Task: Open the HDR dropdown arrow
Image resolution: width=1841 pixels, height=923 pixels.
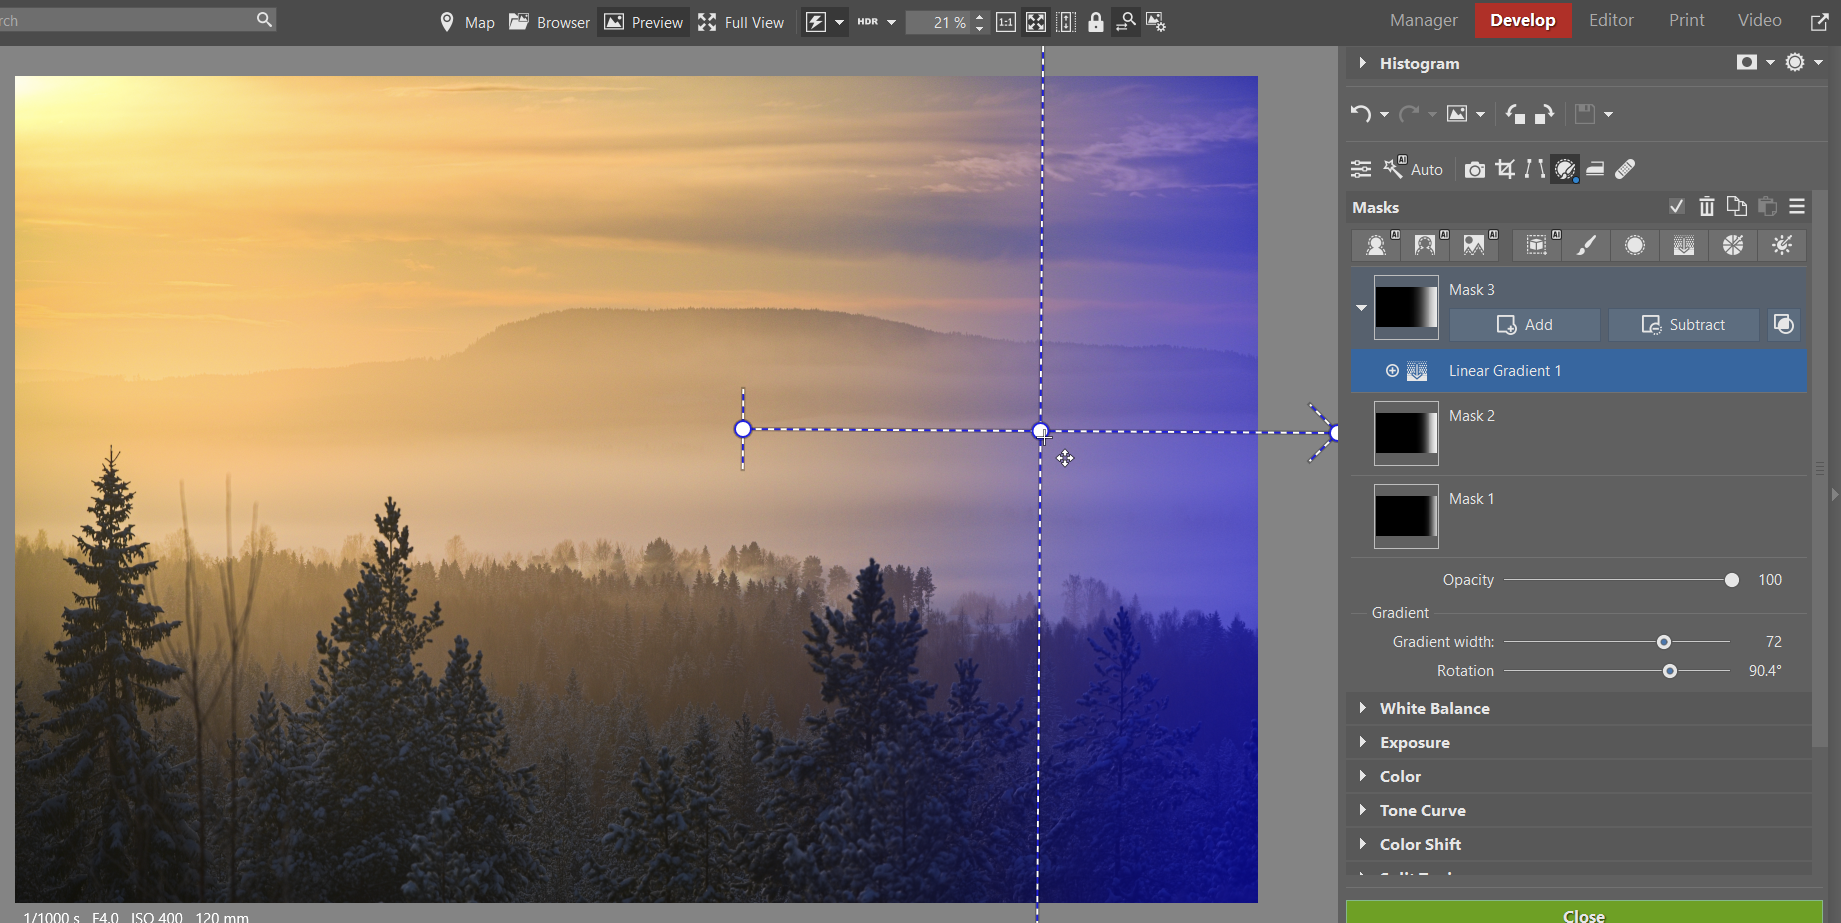Action: (892, 22)
